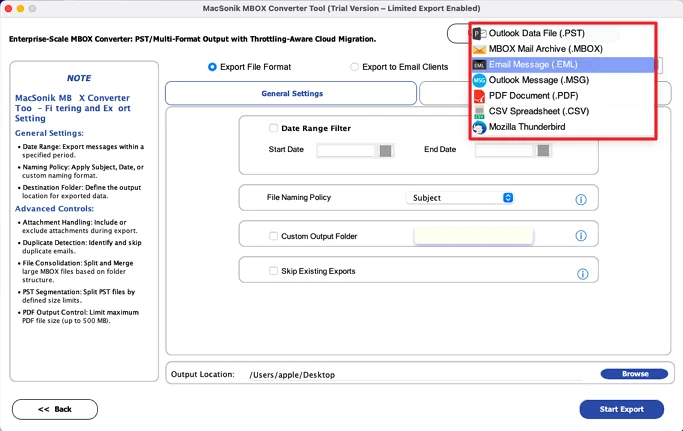Show info for Skip Existing Exports
Screen dimensions: 683x431
582,274
